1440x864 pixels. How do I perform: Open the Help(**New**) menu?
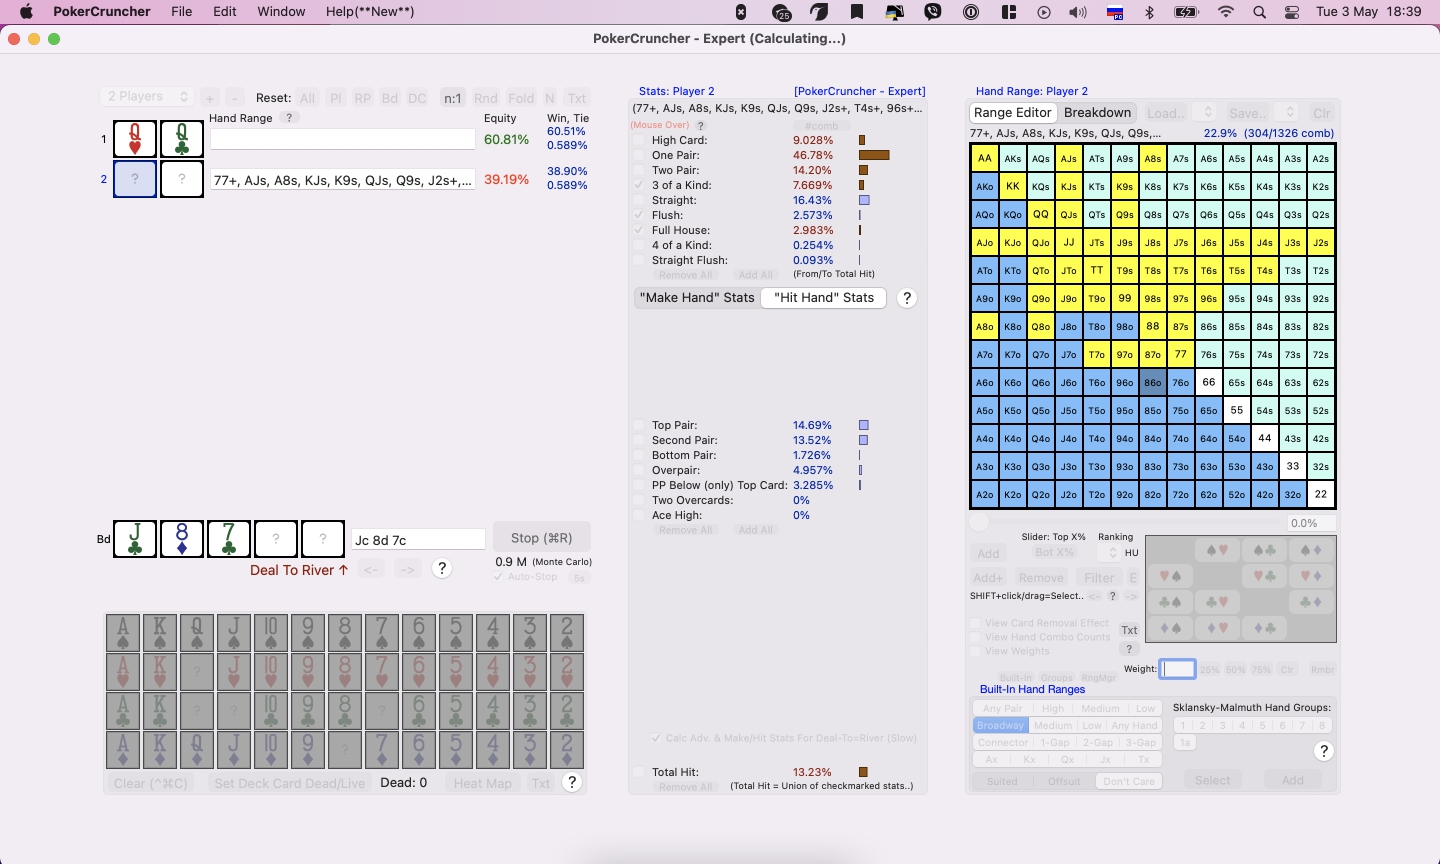tap(370, 12)
